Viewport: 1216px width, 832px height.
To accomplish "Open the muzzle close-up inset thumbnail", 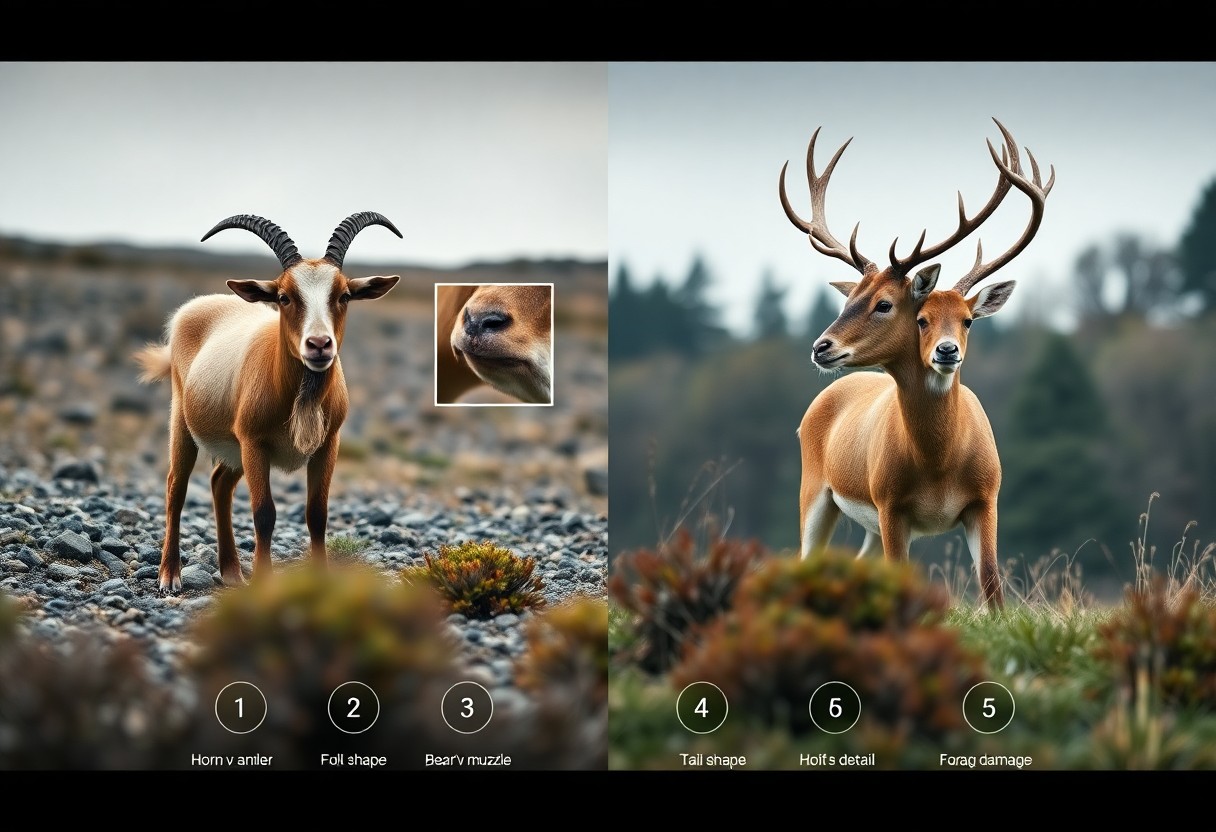I will (x=494, y=344).
